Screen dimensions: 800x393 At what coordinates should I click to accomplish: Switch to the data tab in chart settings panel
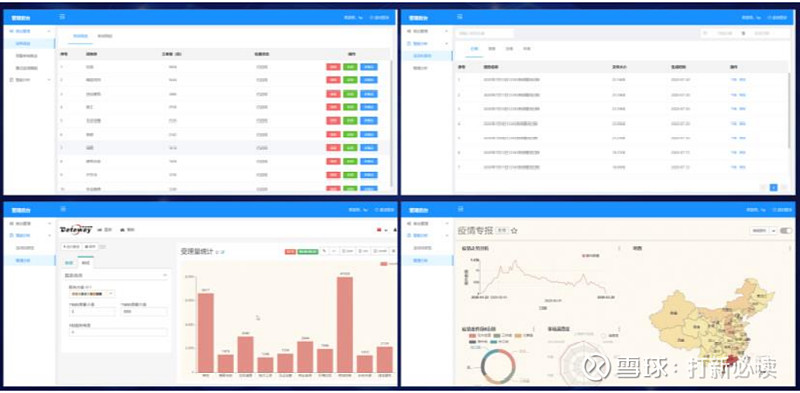click(70, 262)
